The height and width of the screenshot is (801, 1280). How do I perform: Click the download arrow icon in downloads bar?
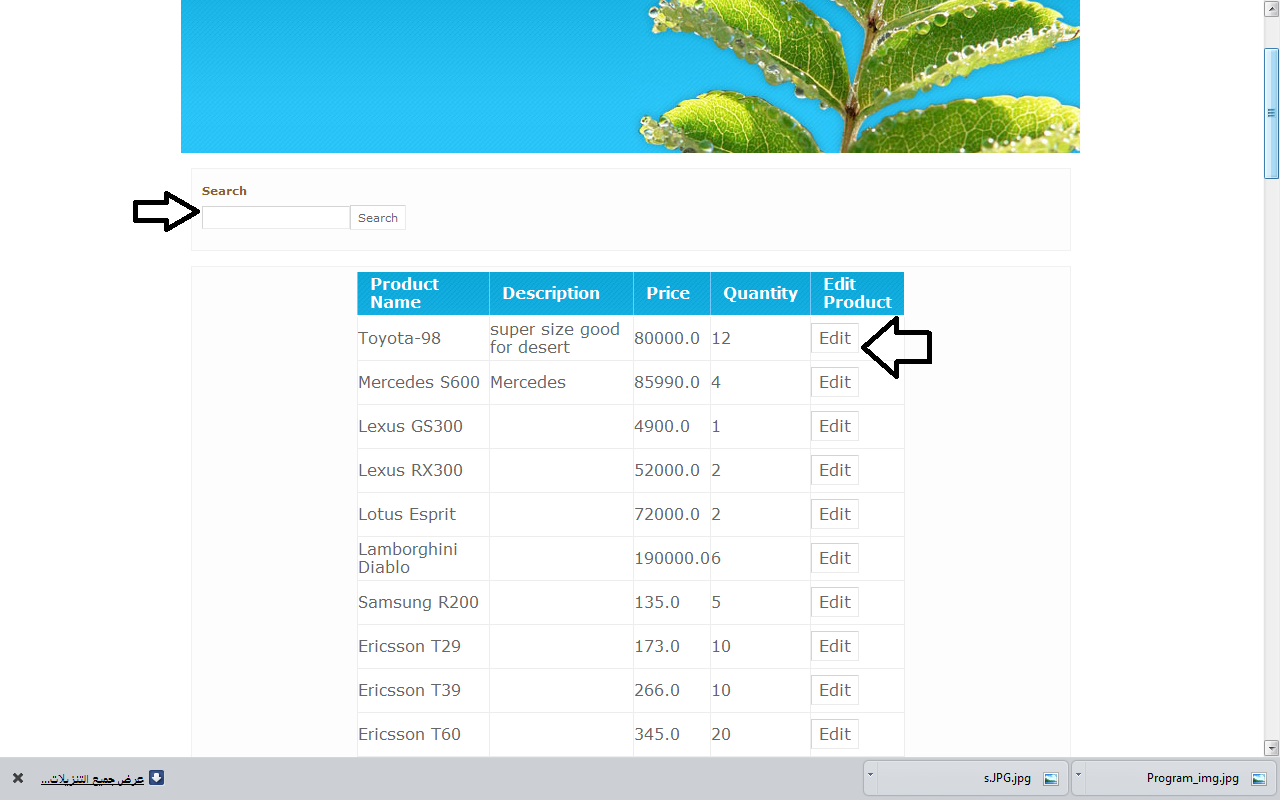(x=156, y=778)
